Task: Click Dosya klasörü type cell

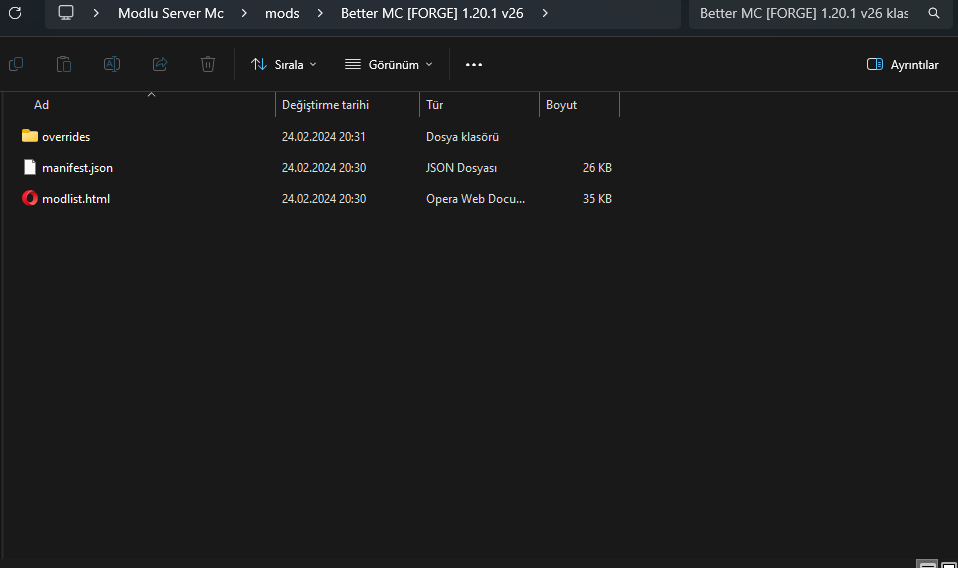Action: tap(462, 137)
